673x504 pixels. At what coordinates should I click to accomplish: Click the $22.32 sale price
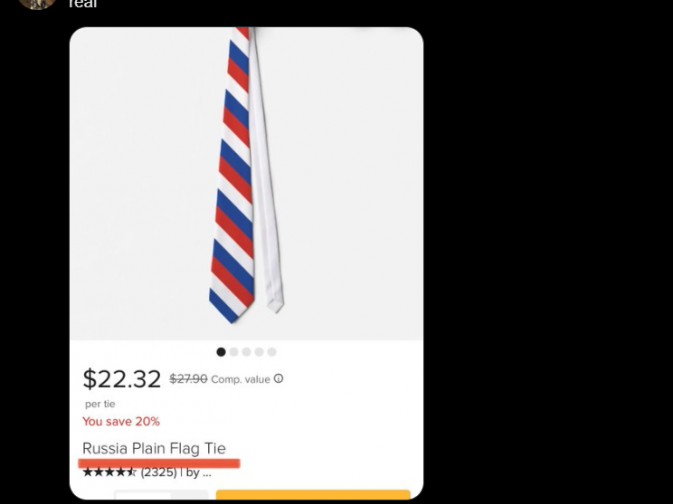(x=121, y=379)
